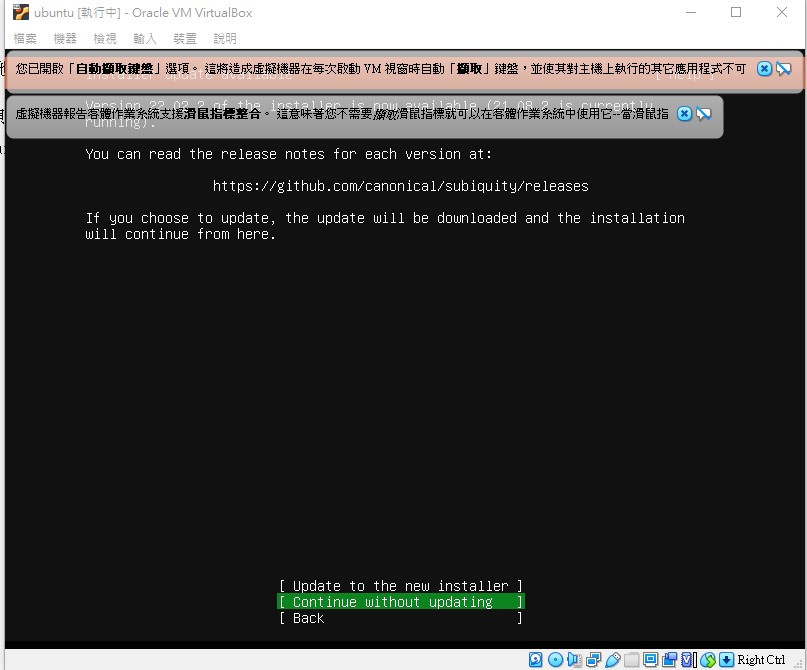Click the recording status icon
This screenshot has height=670, width=807.
[670, 660]
